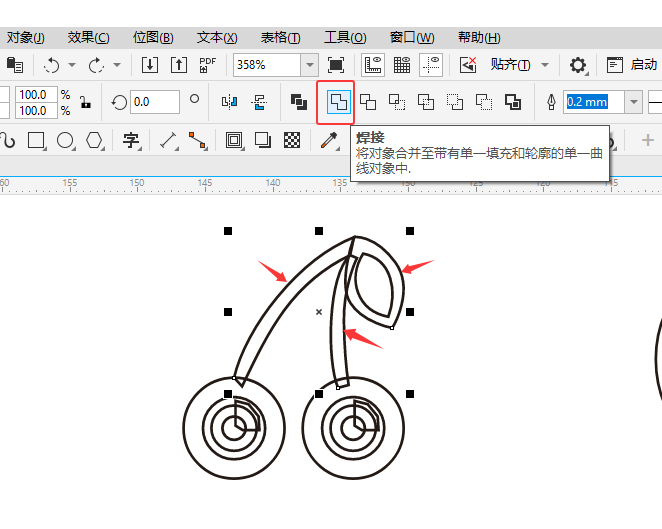Open the 工具(O) menu
662x529 pixels.
click(x=345, y=38)
